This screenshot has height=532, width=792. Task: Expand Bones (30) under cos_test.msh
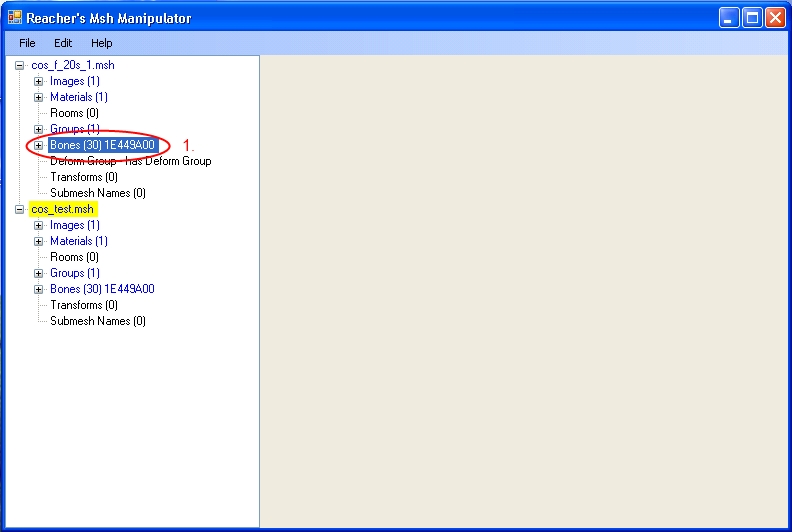pyautogui.click(x=39, y=289)
